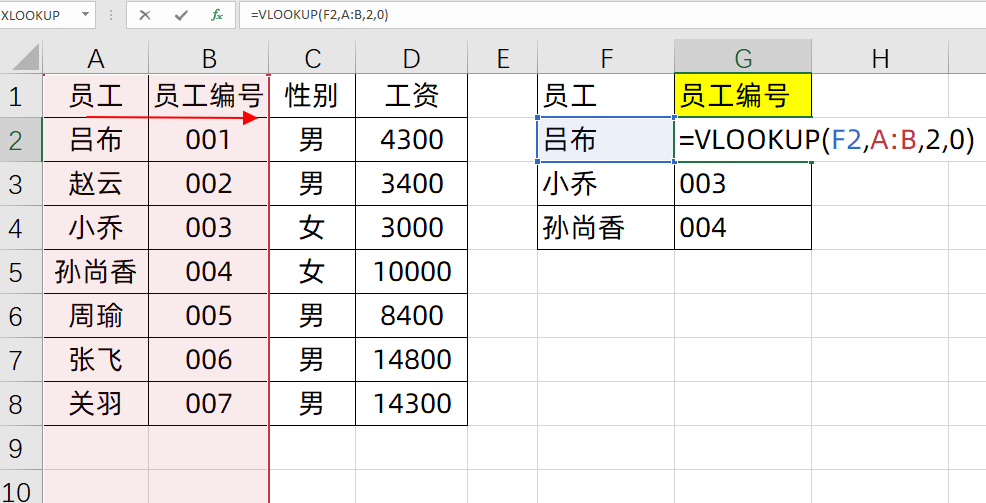Click cell B1 containing 员工编号
The width and height of the screenshot is (986, 503).
point(209,96)
